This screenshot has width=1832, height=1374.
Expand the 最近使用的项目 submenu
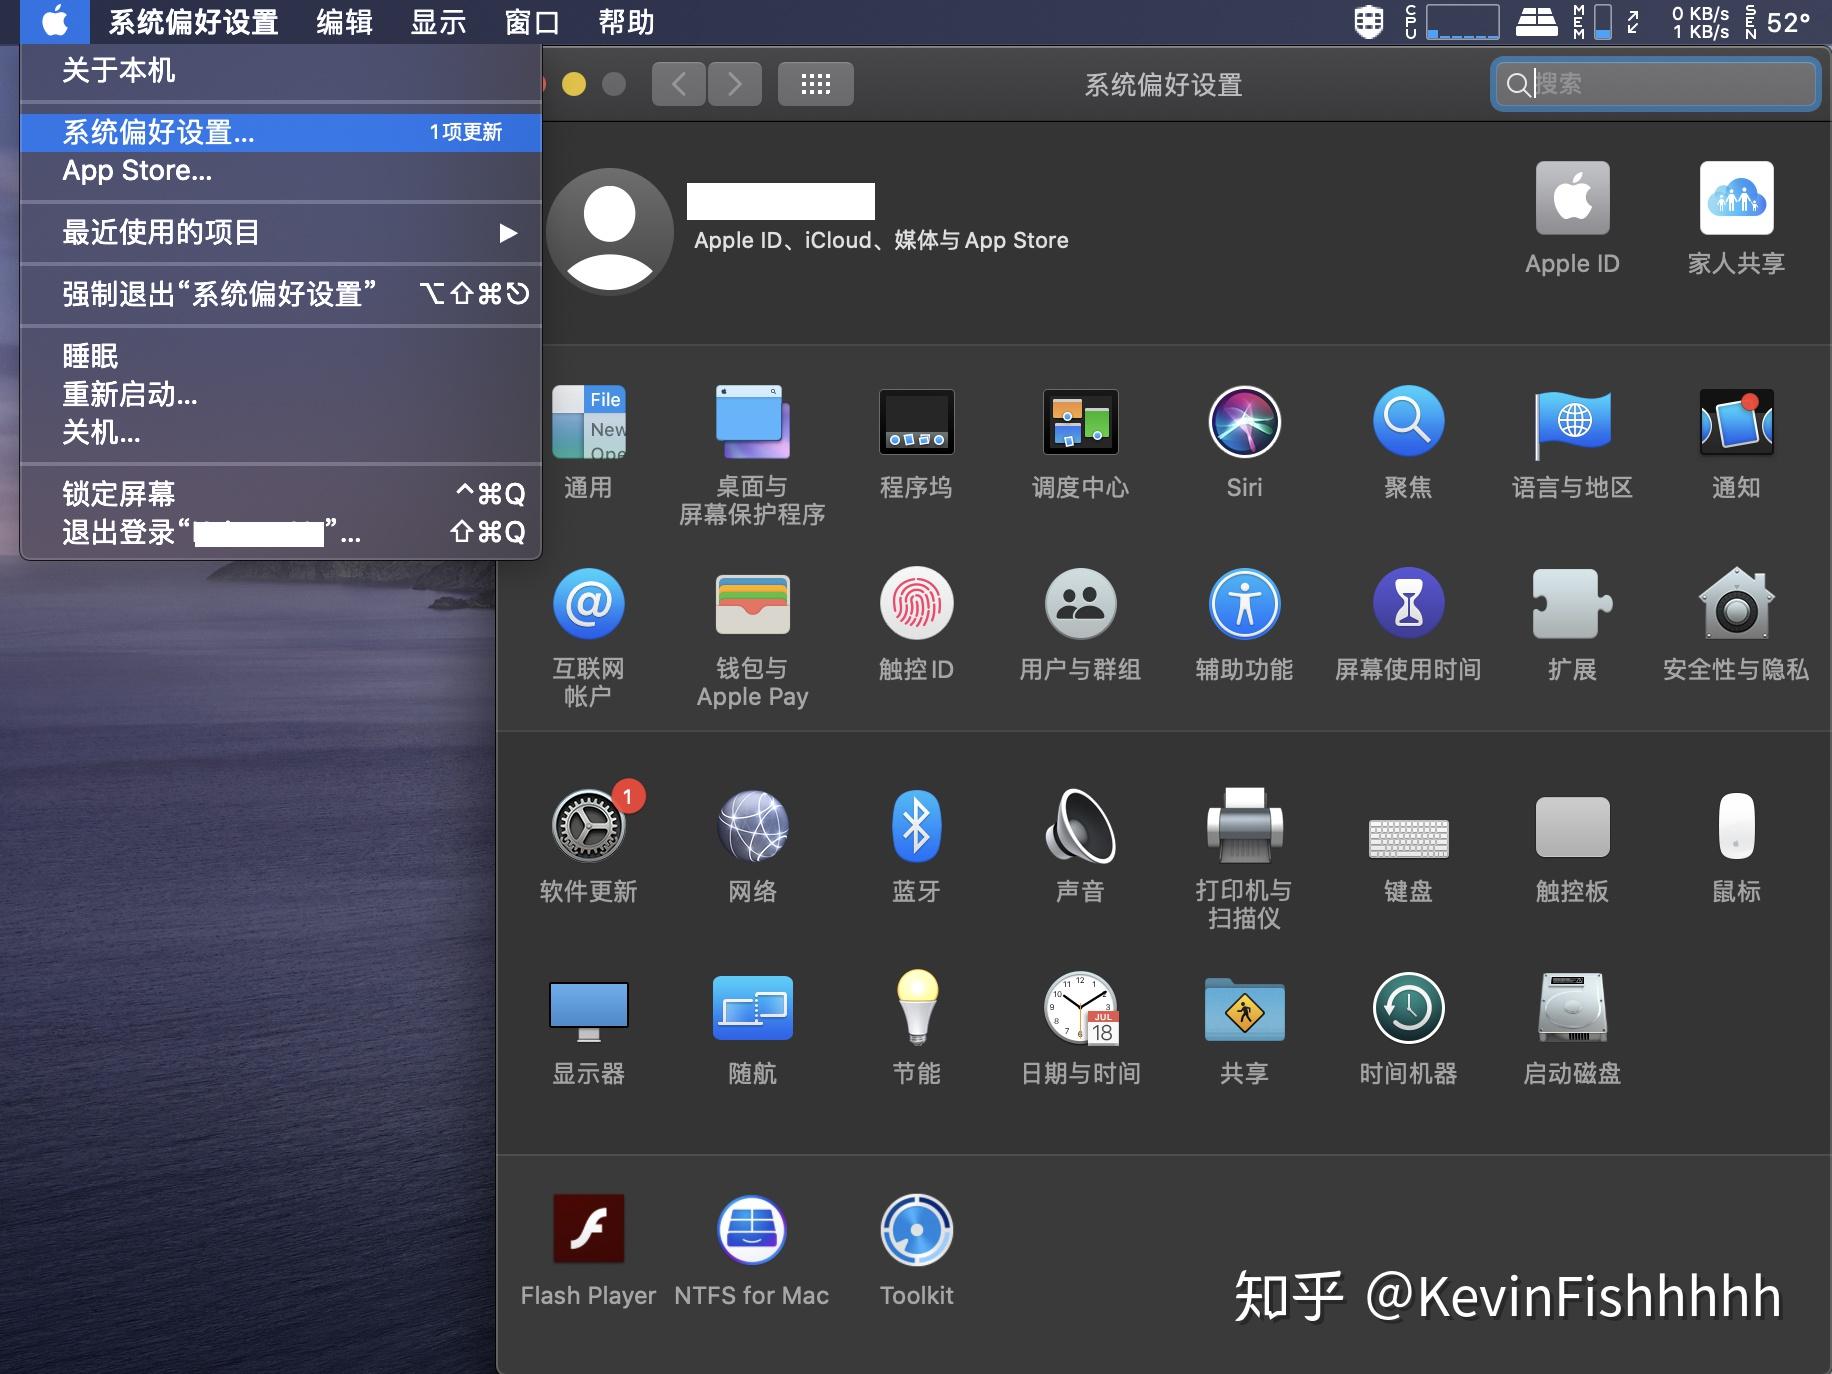click(280, 233)
